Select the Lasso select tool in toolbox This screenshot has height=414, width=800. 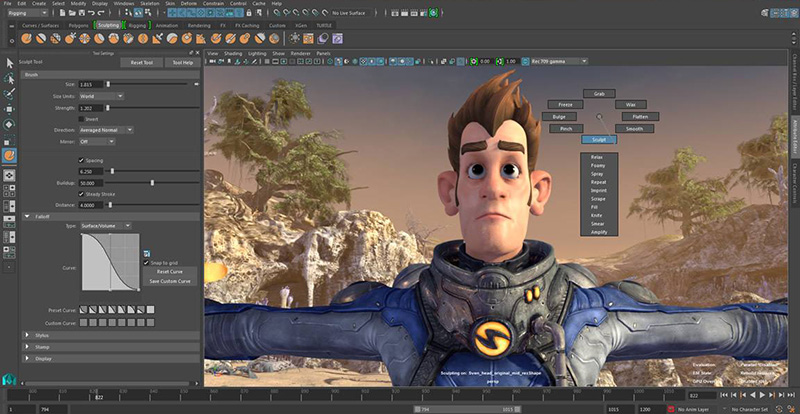[10, 79]
